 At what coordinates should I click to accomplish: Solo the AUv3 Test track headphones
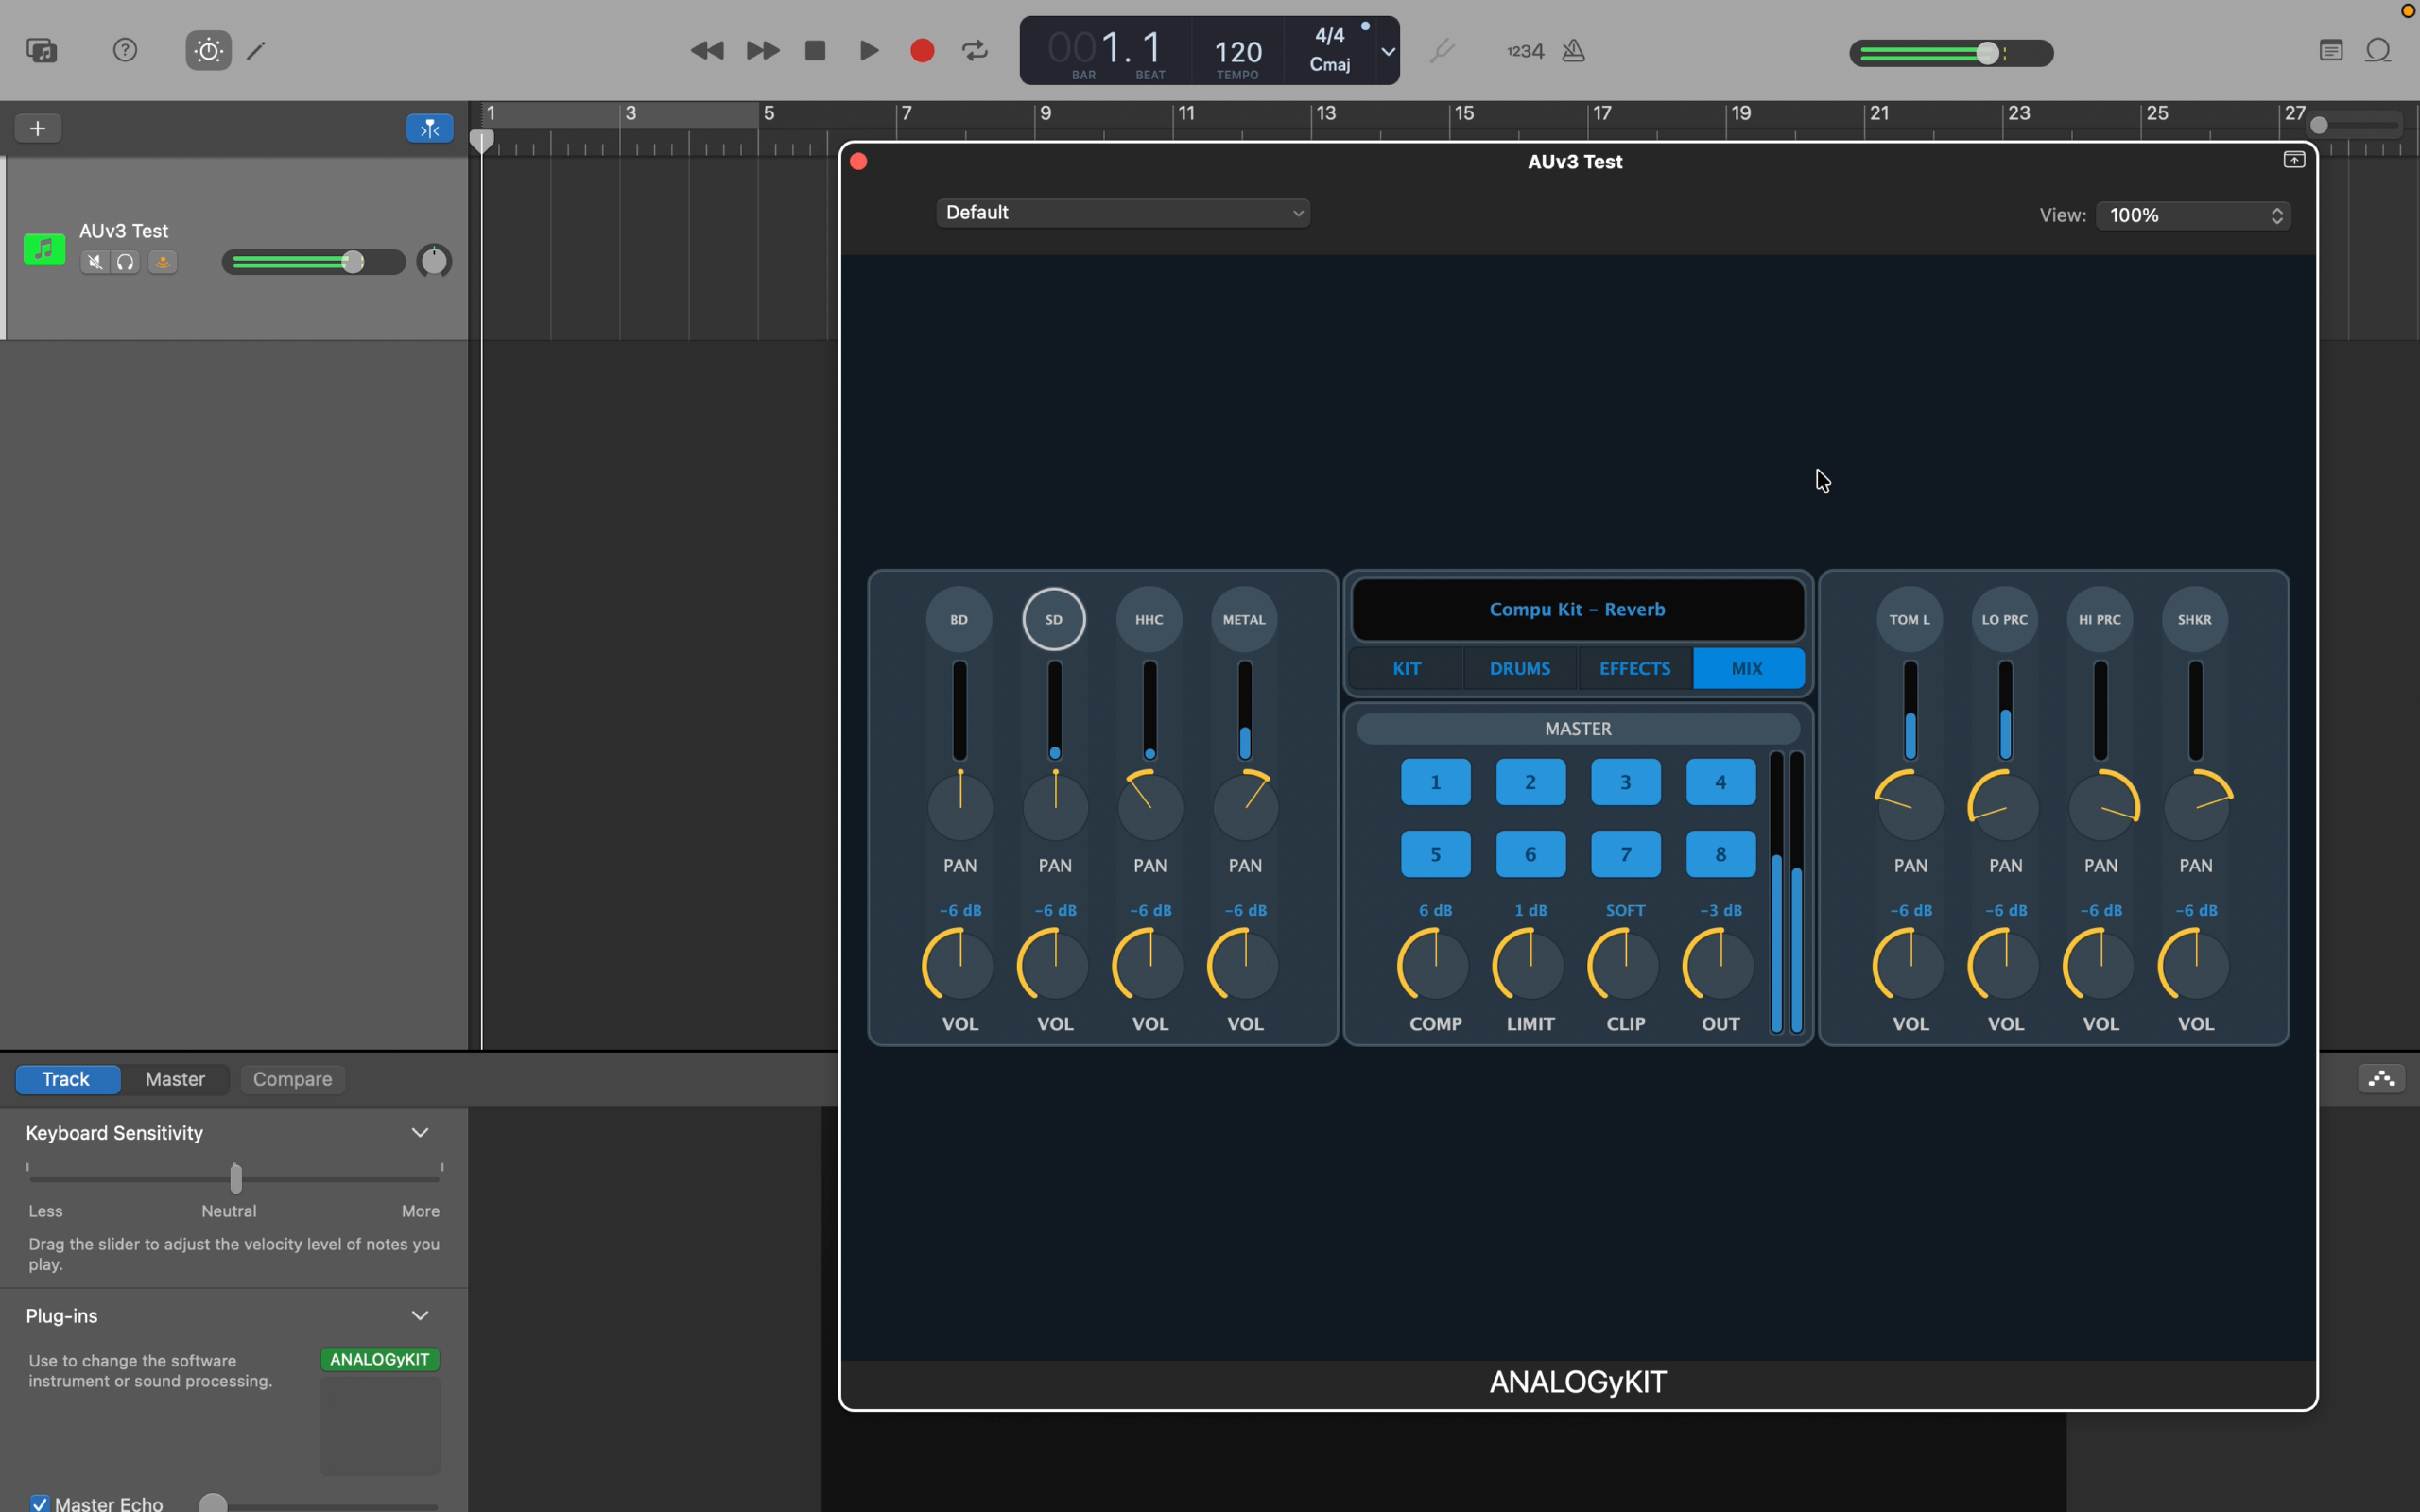point(126,262)
